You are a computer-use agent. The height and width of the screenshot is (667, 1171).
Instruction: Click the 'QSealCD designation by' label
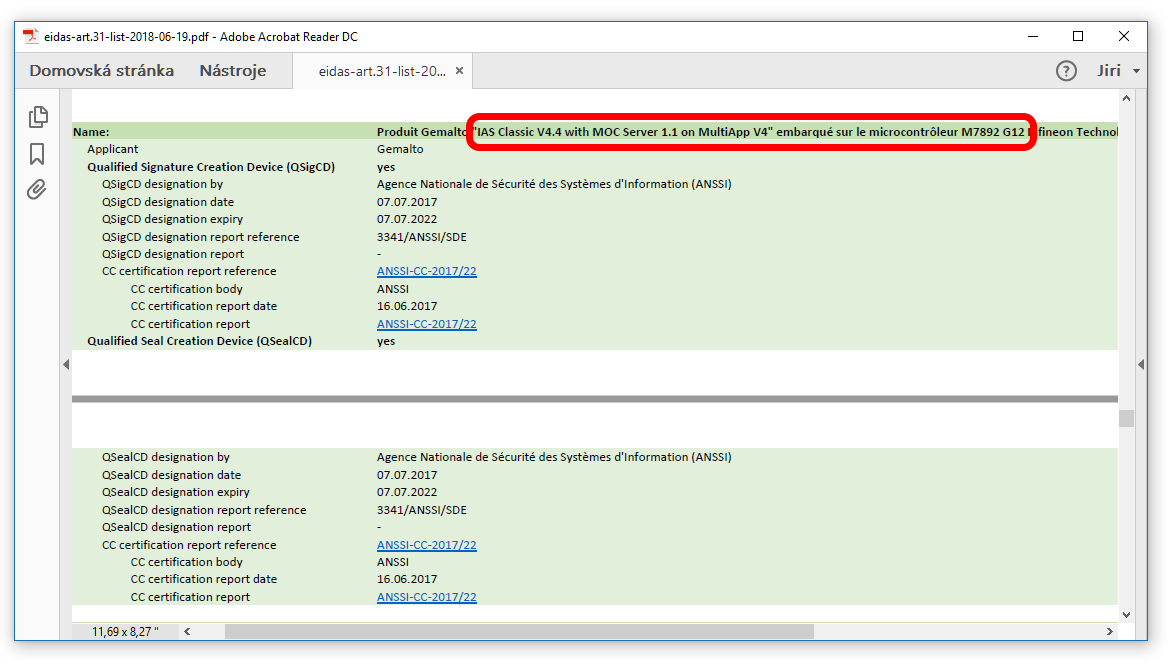(x=166, y=457)
